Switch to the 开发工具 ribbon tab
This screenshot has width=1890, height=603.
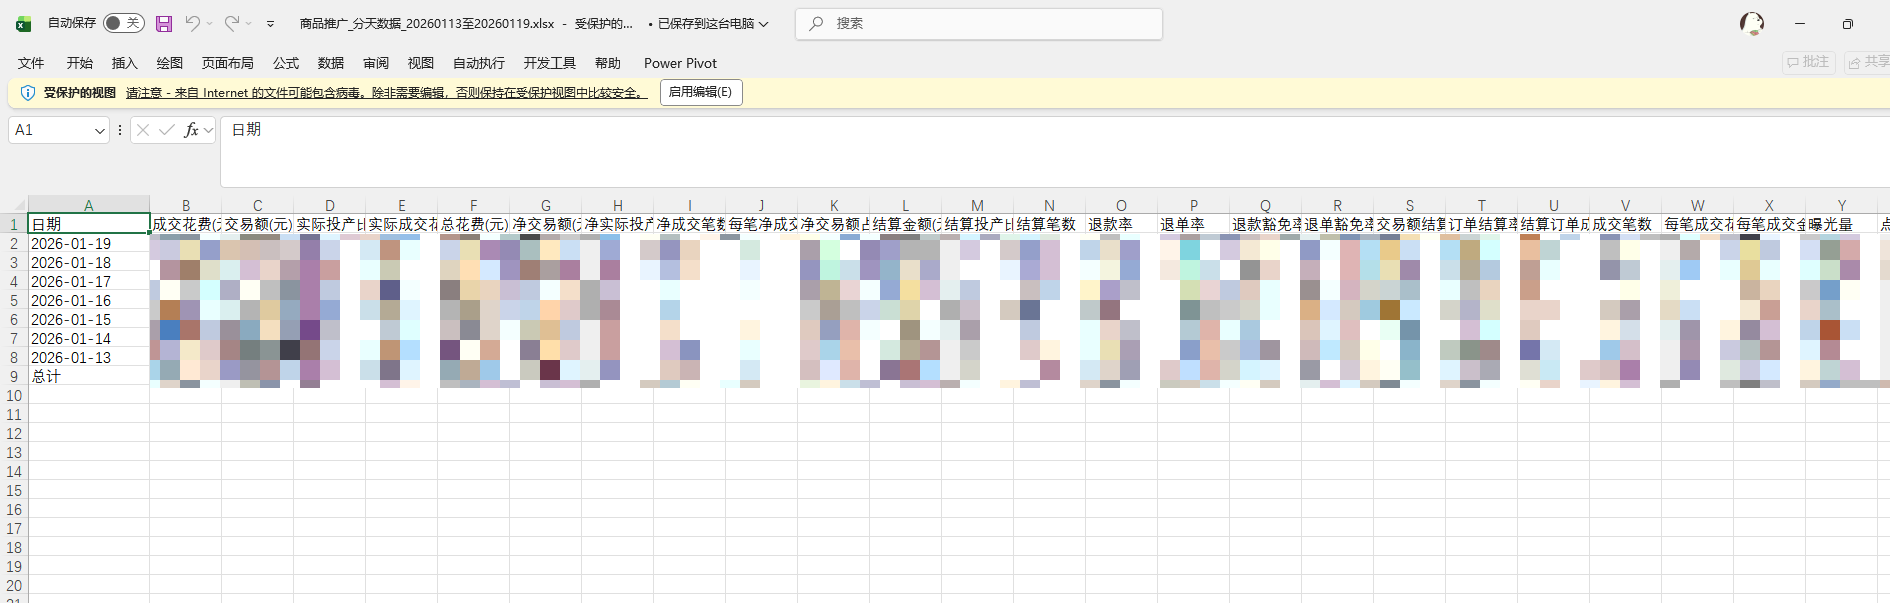550,63
